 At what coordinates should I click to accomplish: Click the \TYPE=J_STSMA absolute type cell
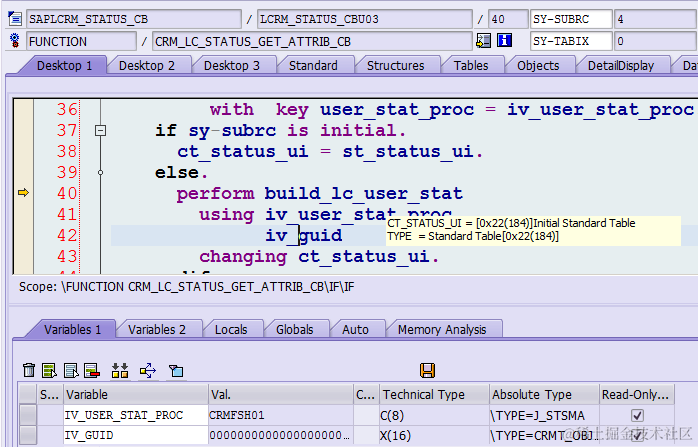544,415
